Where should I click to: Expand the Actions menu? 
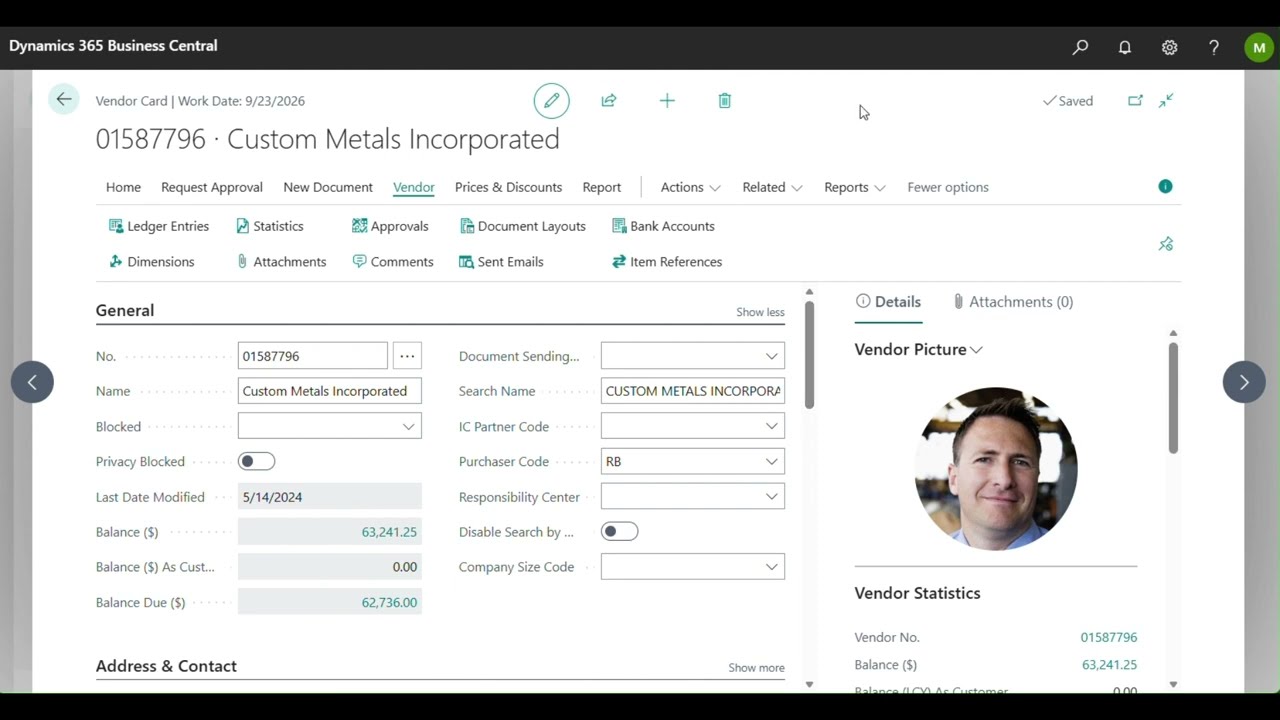690,187
